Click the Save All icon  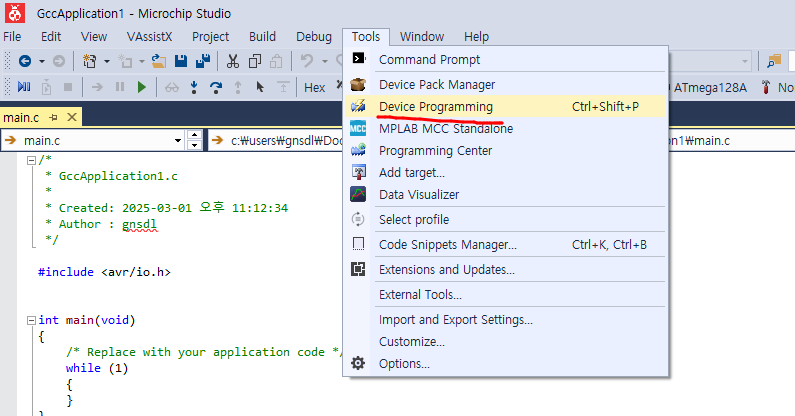tap(203, 61)
